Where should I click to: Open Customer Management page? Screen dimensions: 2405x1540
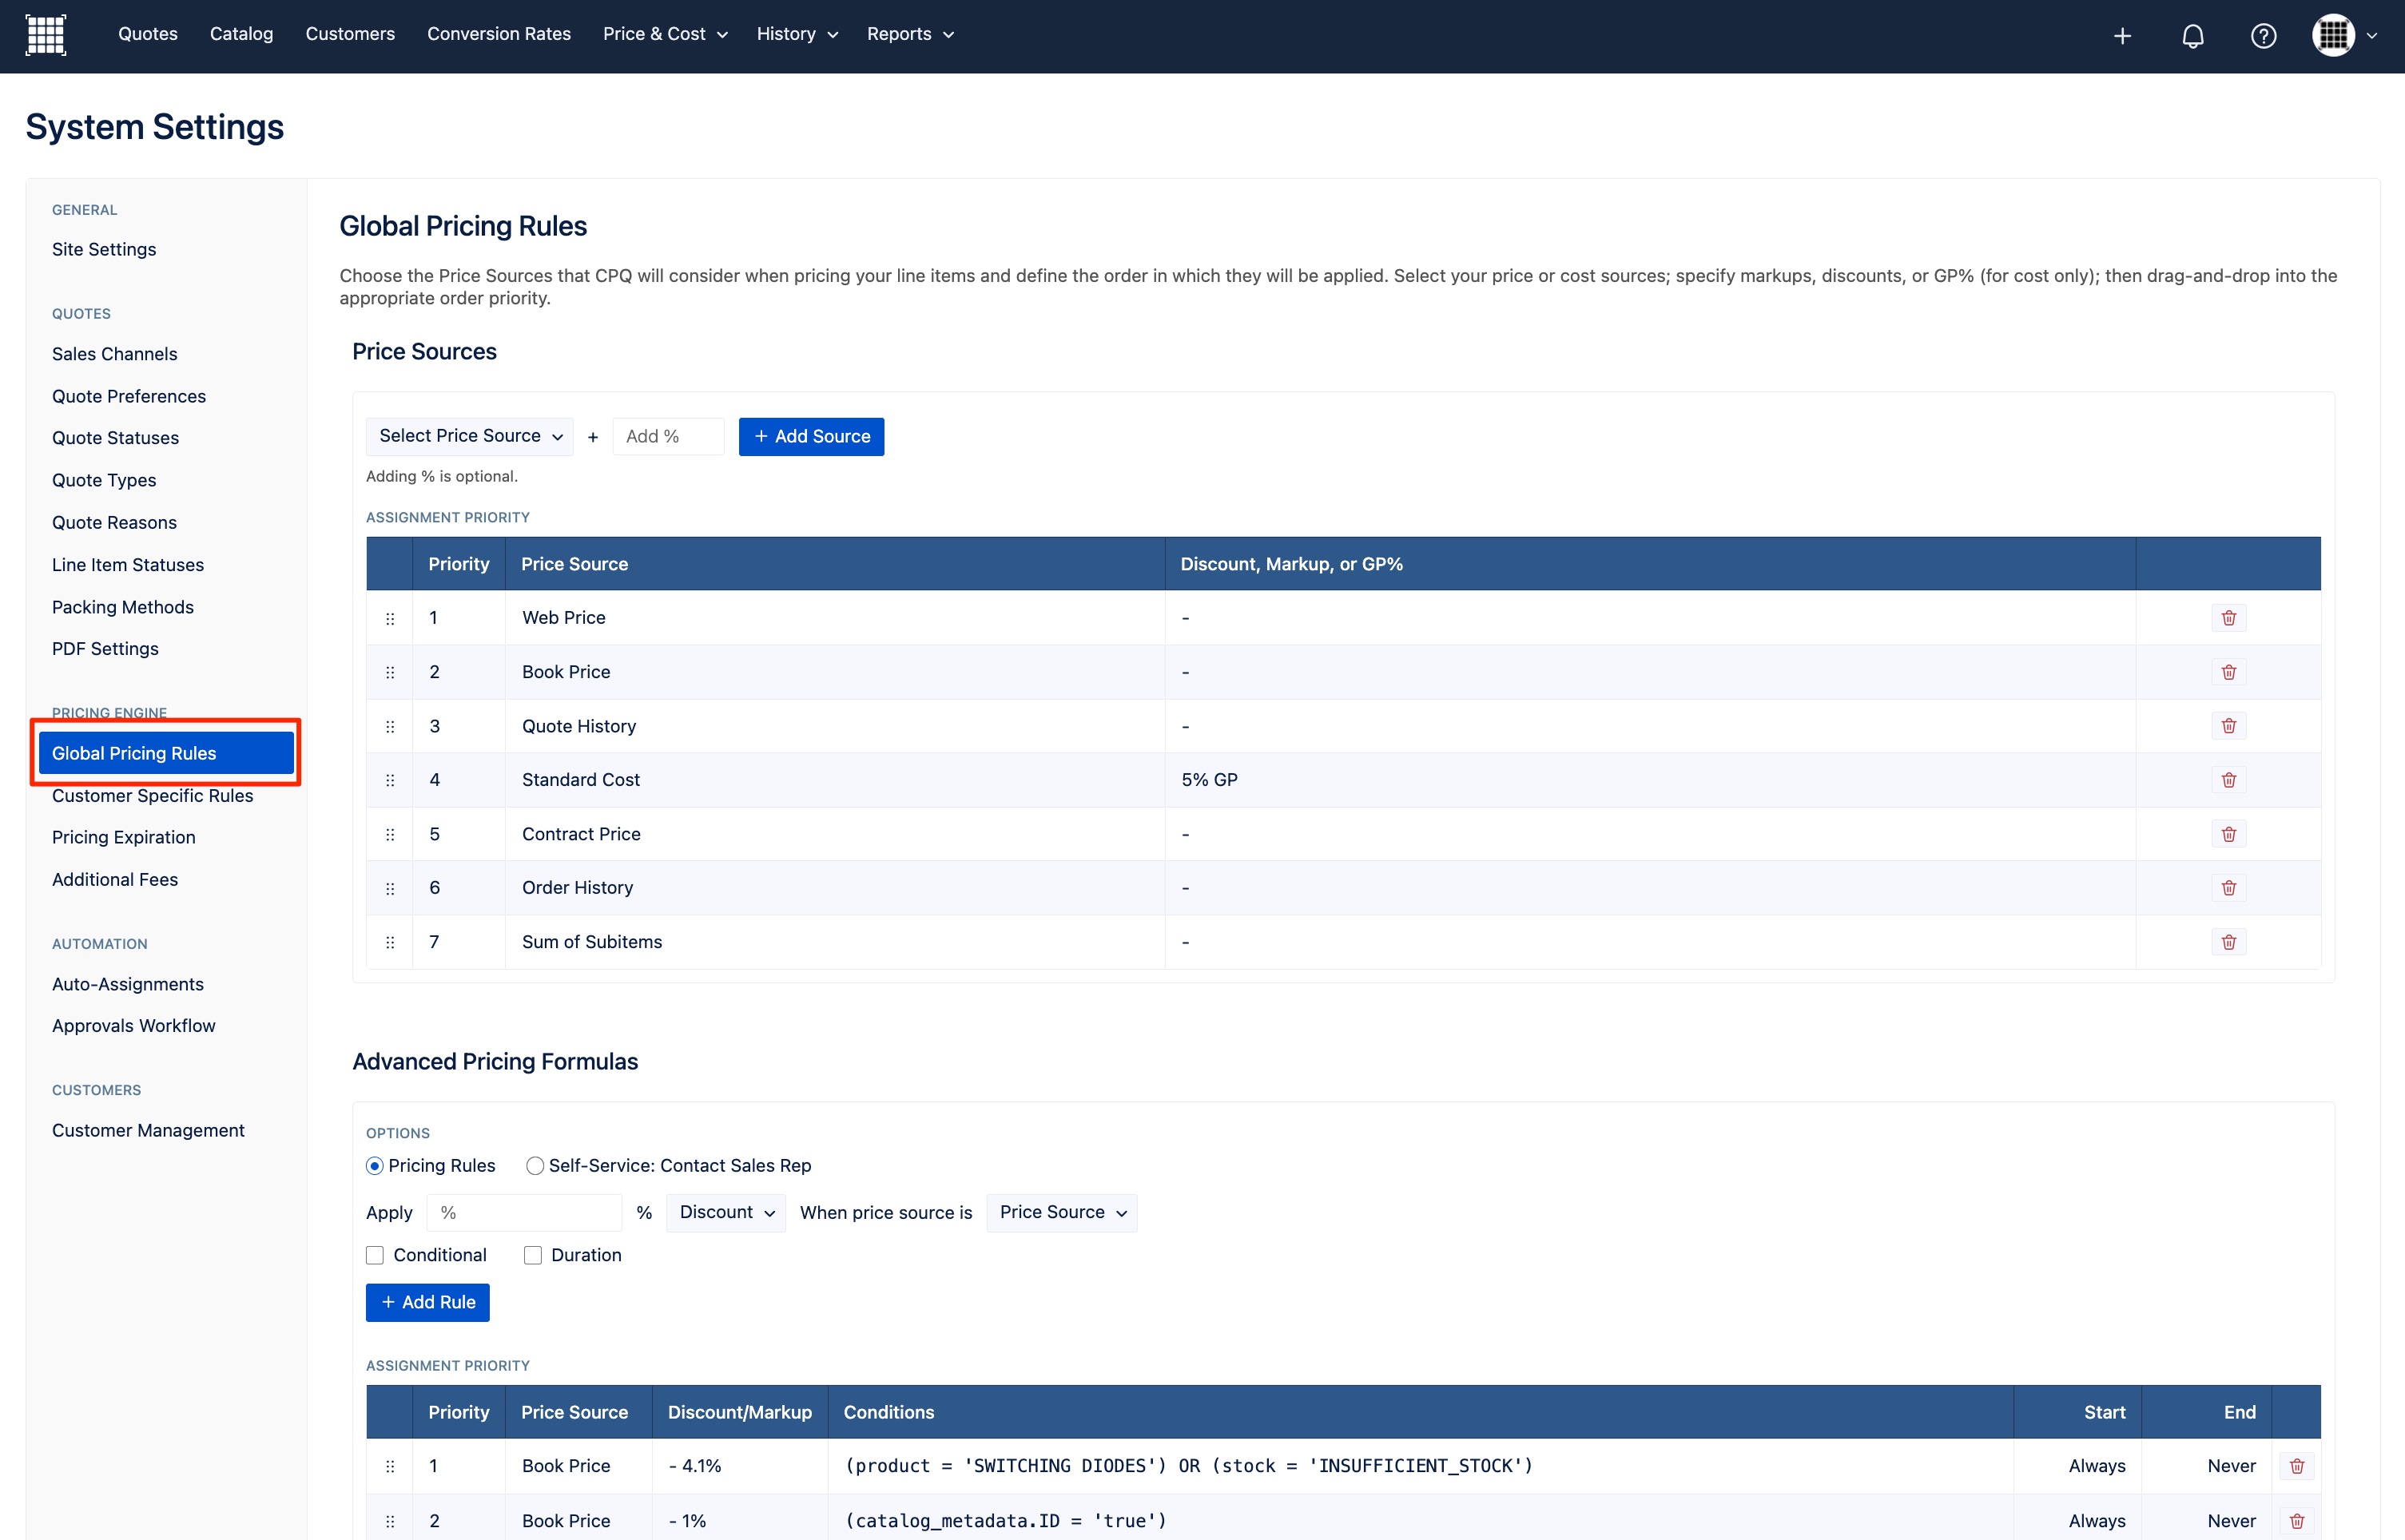[148, 1130]
